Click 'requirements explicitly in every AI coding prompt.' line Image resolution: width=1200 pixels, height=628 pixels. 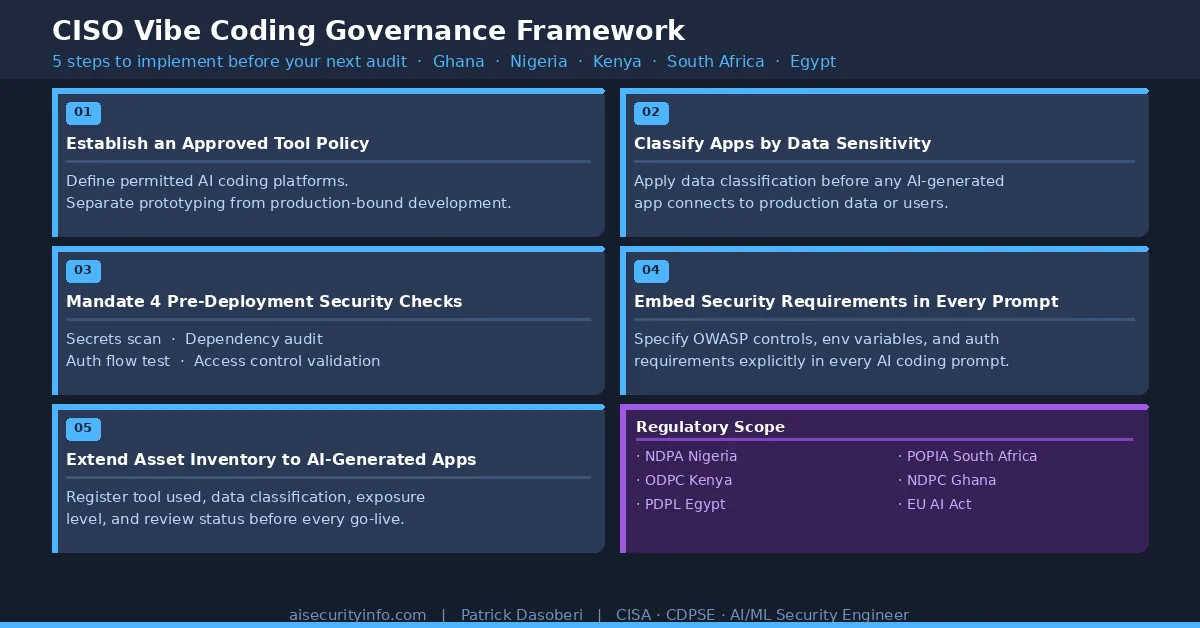[x=822, y=361]
